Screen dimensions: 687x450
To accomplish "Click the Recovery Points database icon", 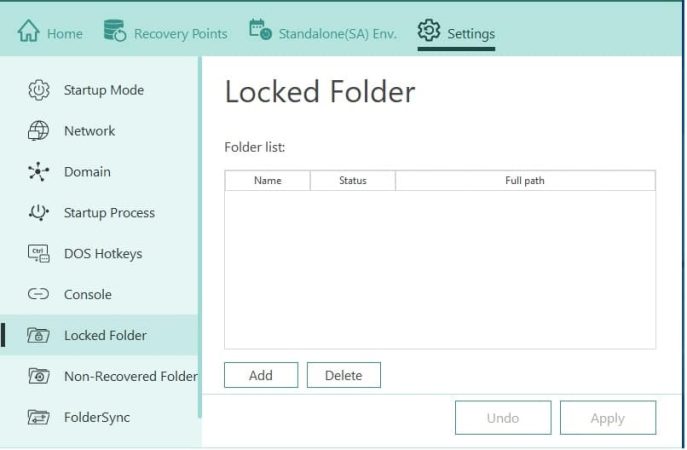I will 115,32.
